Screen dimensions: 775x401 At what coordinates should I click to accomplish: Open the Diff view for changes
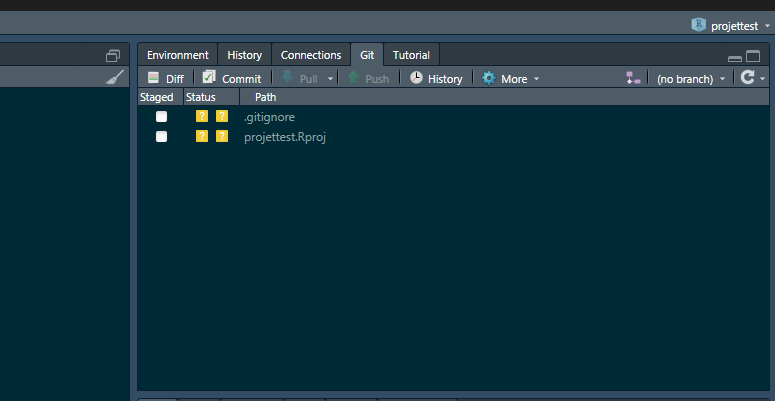click(x=166, y=78)
